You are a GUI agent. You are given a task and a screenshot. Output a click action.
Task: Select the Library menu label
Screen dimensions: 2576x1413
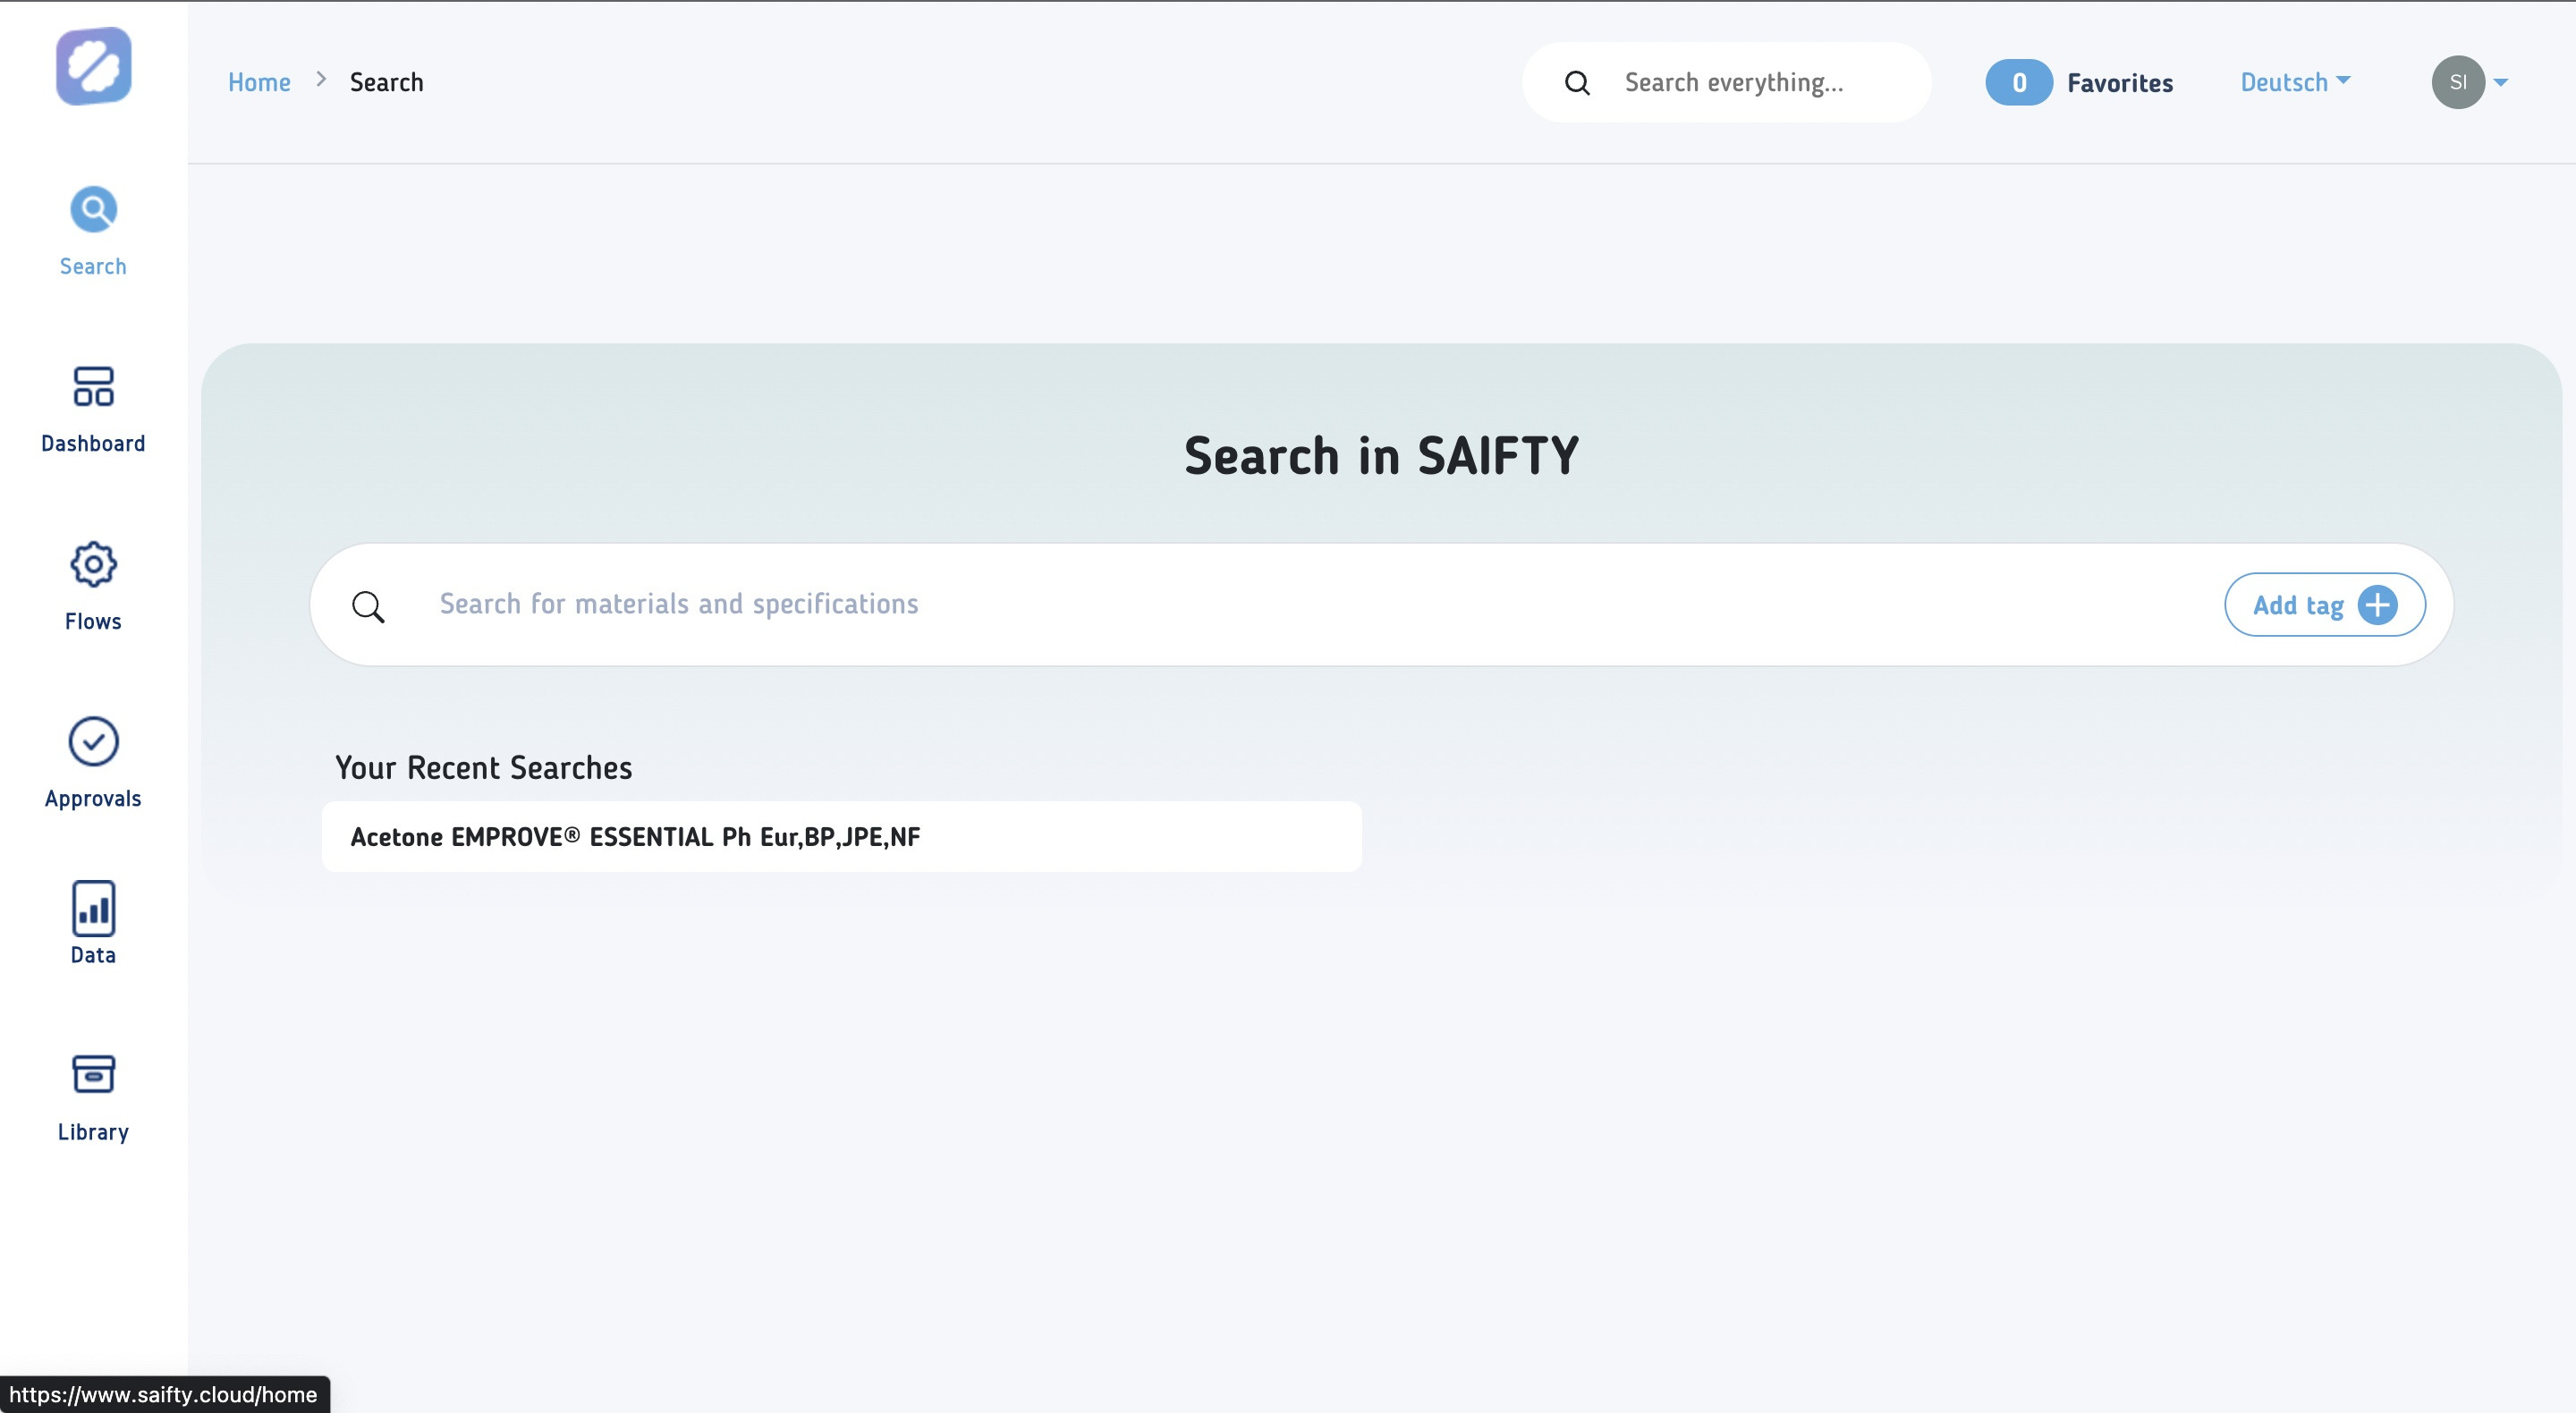[93, 1132]
